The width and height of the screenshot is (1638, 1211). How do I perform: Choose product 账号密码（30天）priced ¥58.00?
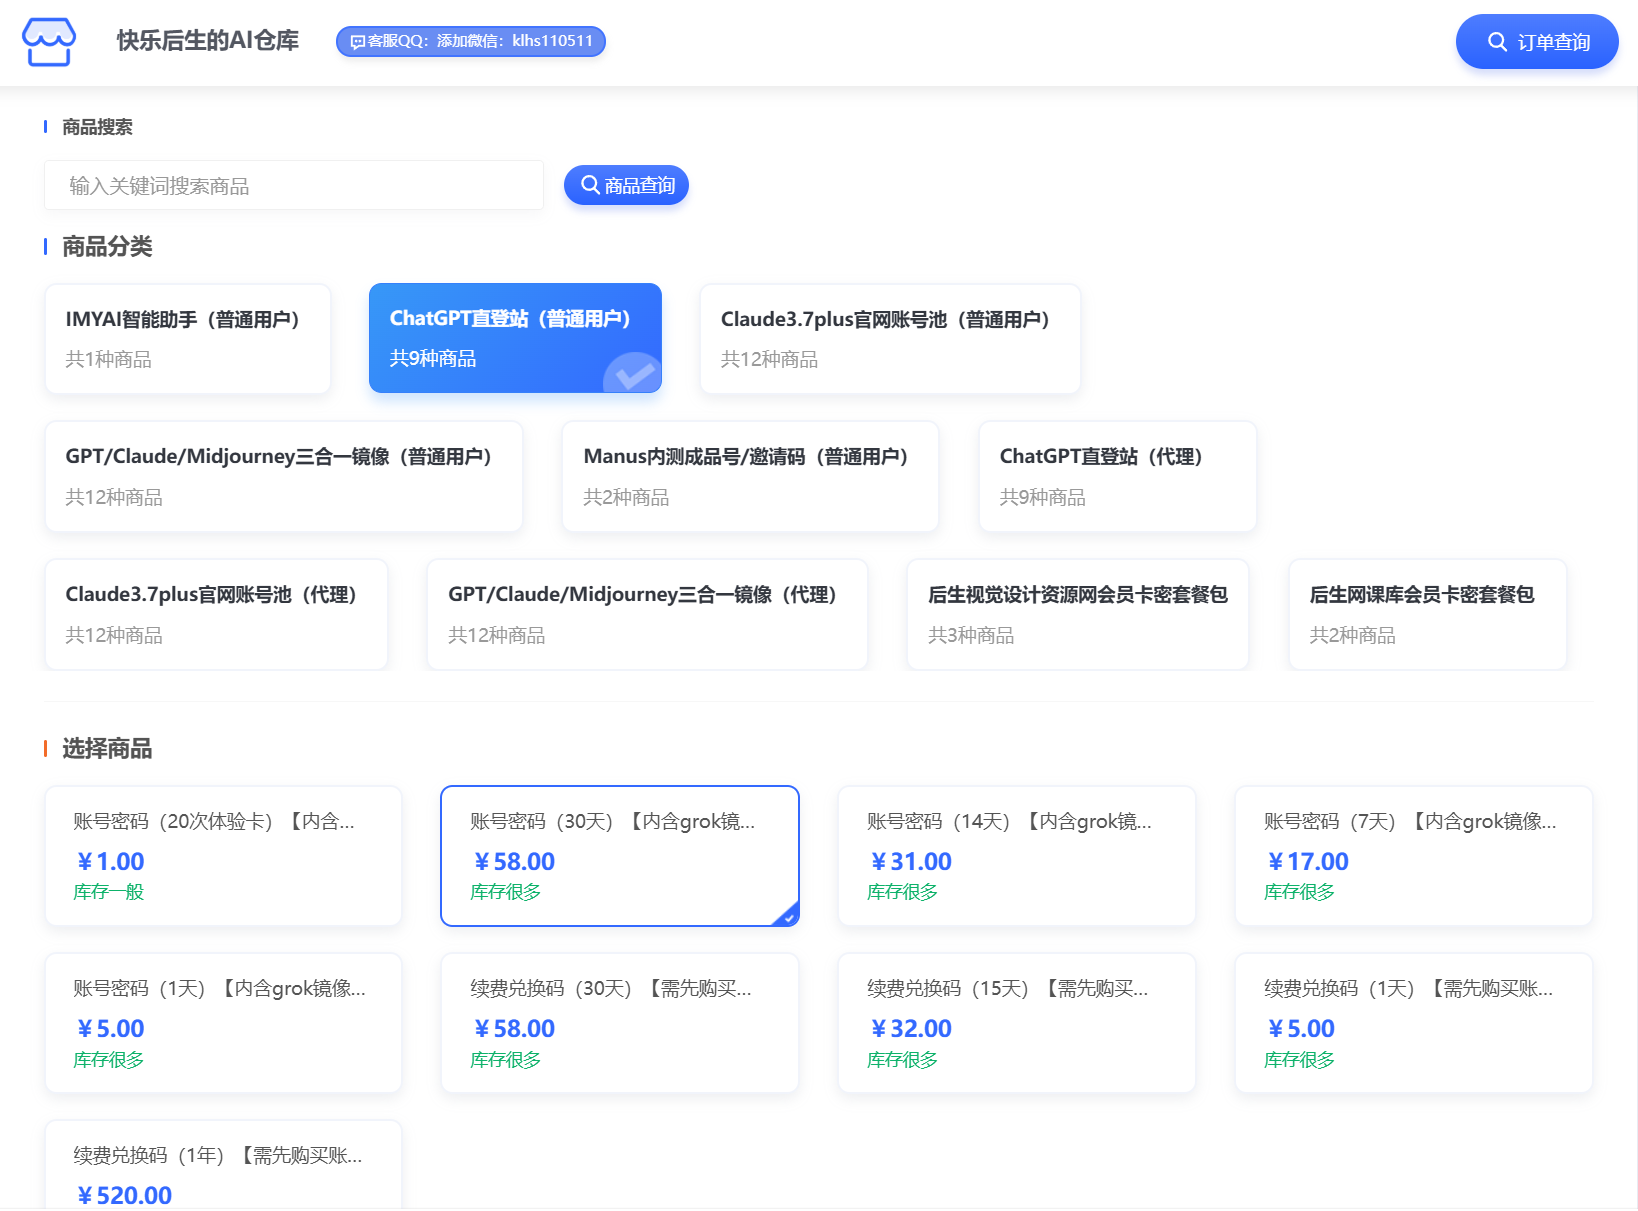pos(620,856)
